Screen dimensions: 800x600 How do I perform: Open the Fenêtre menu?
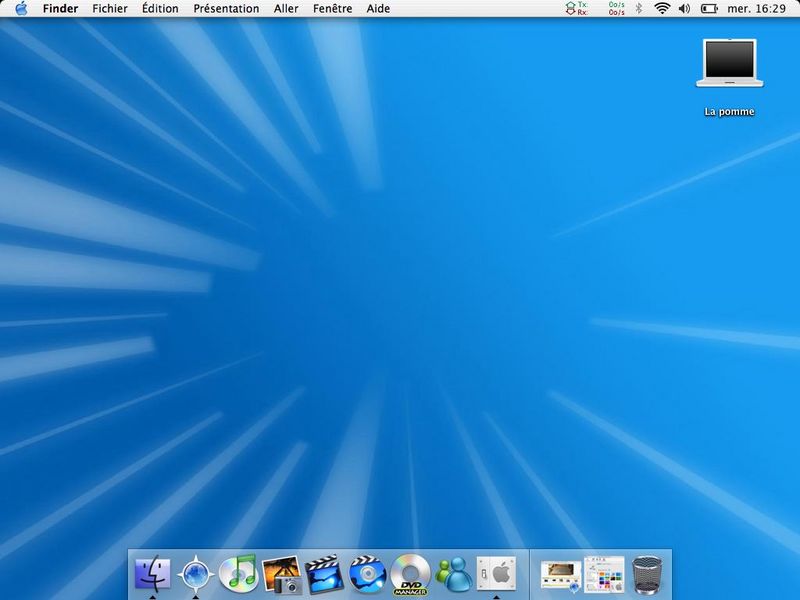pos(333,9)
